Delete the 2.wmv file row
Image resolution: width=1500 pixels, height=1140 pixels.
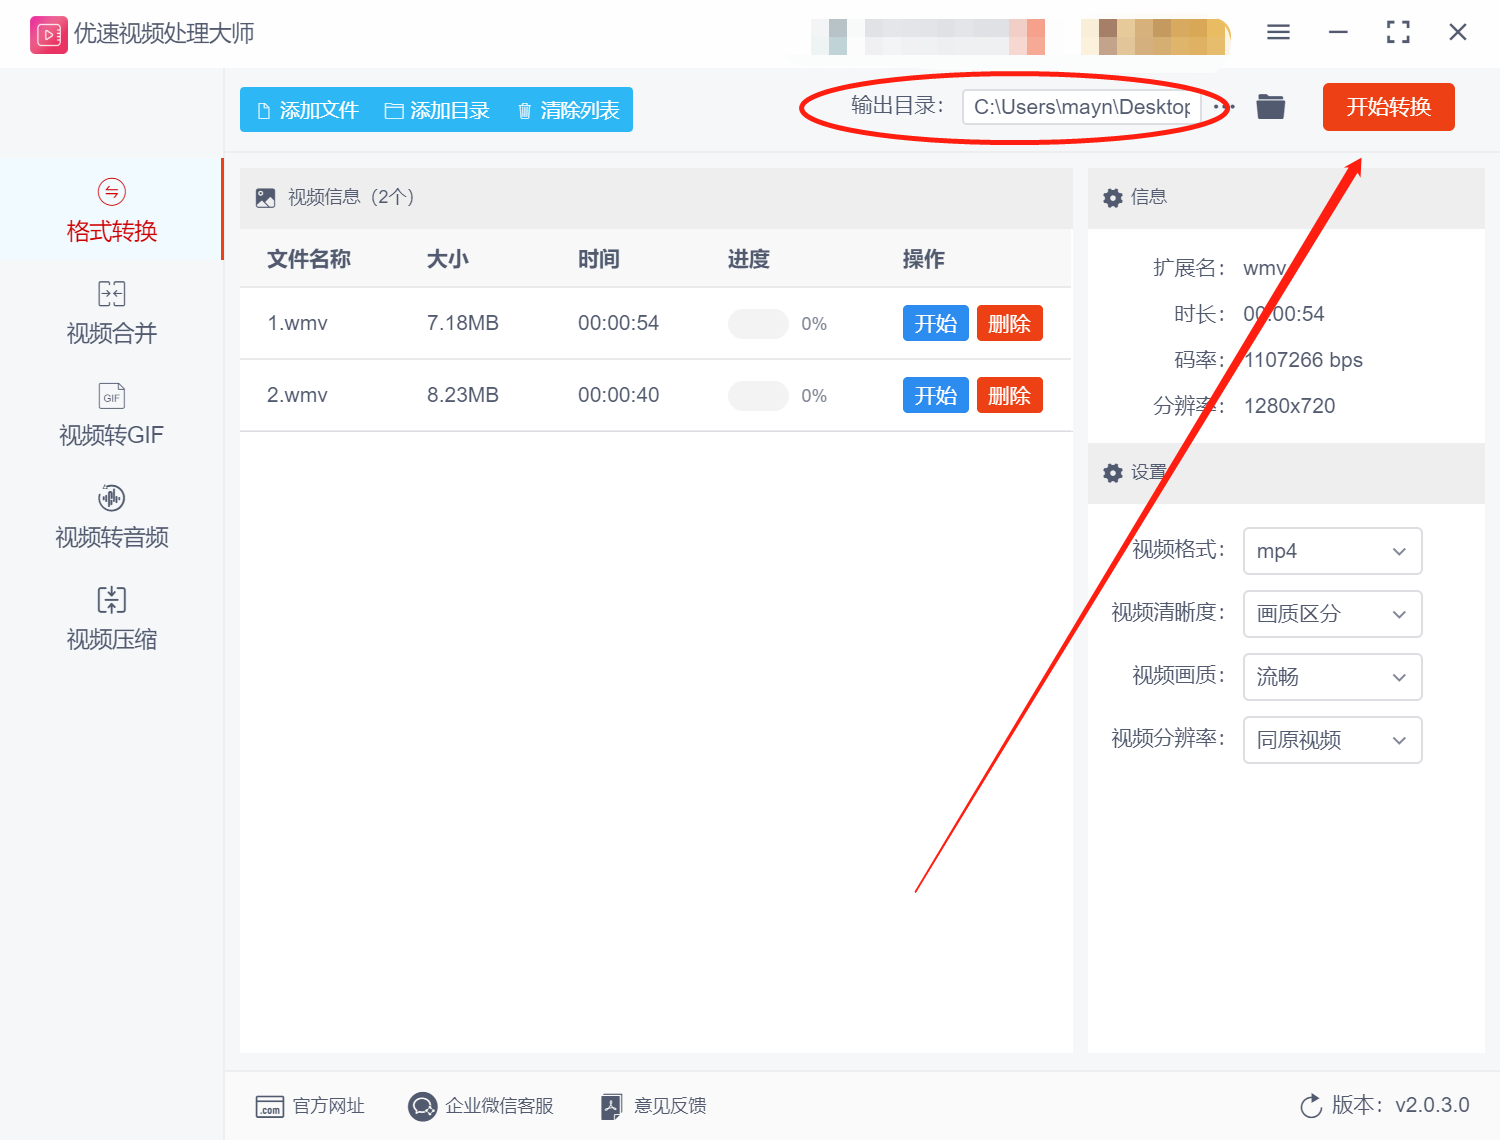(x=1009, y=395)
